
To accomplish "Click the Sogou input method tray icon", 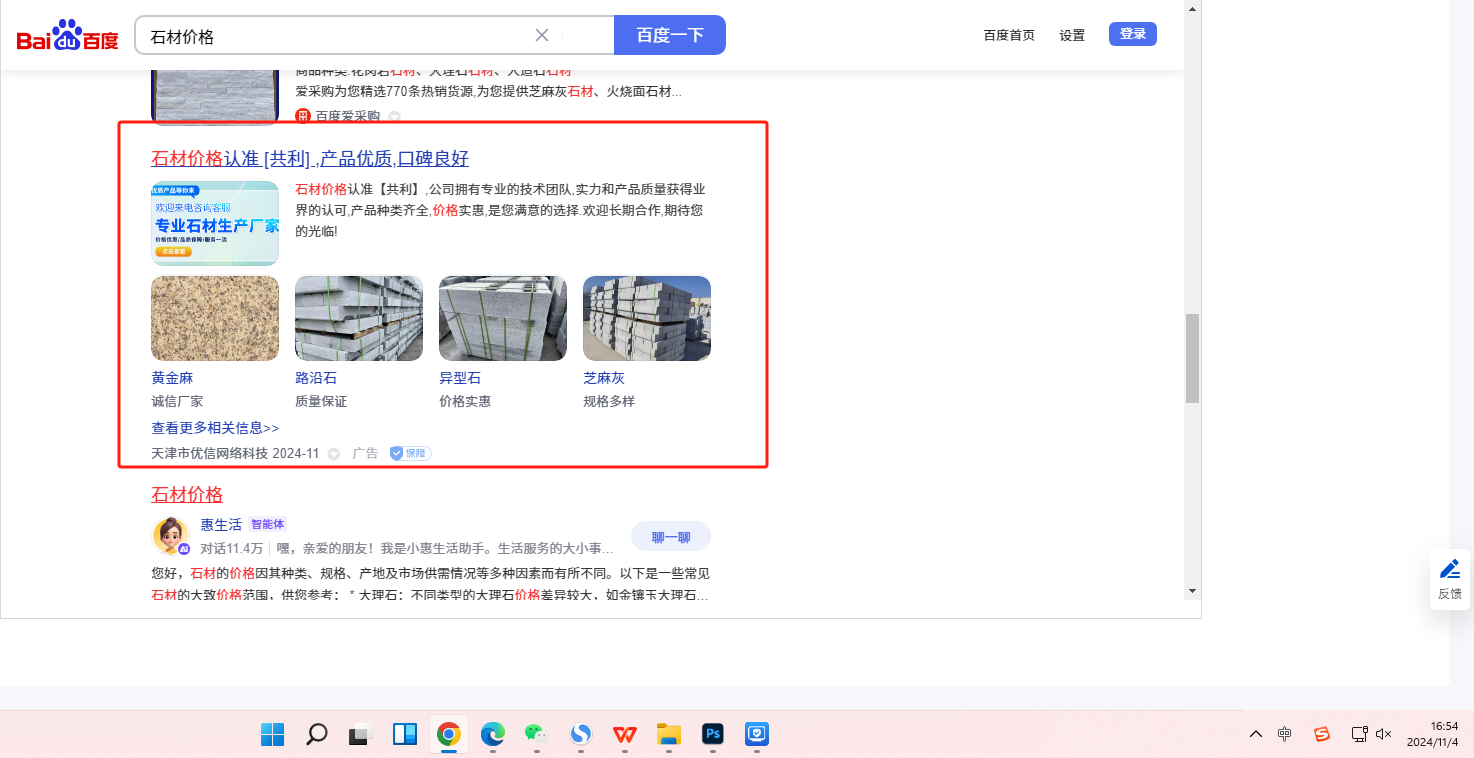I will (1322, 734).
